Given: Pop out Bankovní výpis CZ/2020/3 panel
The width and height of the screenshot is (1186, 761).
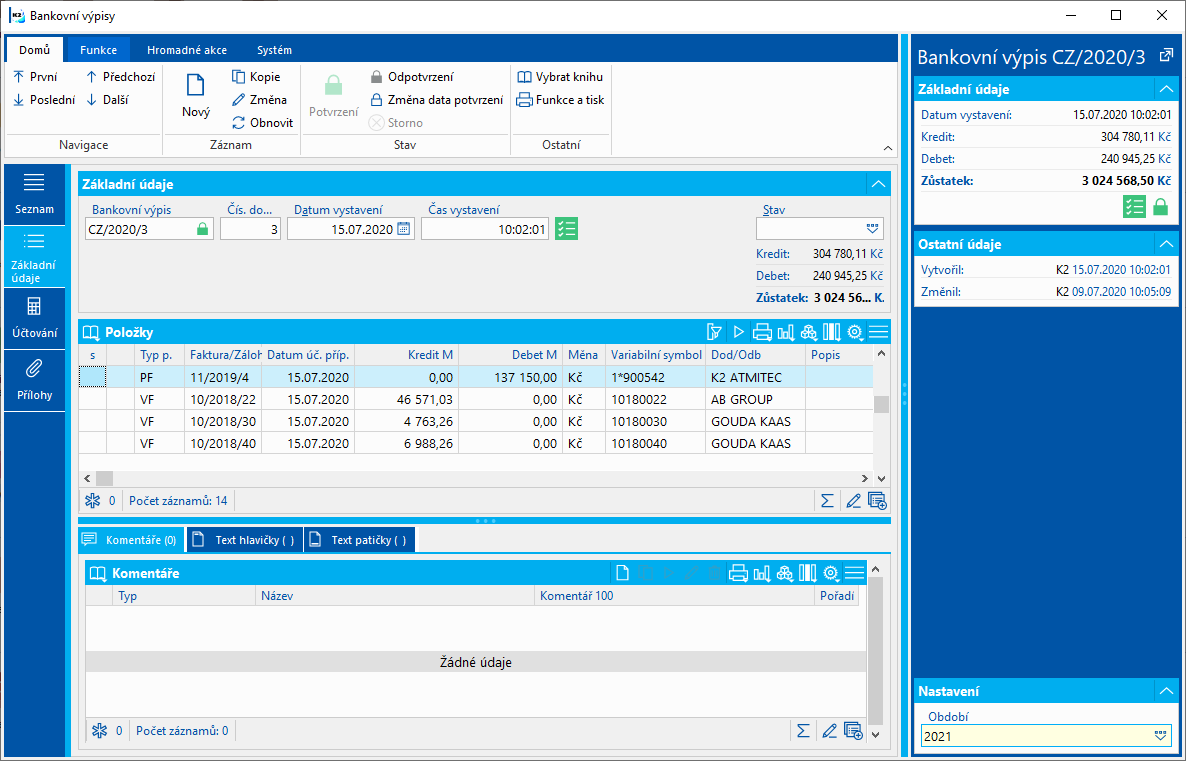Looking at the screenshot, I should pyautogui.click(x=1166, y=55).
